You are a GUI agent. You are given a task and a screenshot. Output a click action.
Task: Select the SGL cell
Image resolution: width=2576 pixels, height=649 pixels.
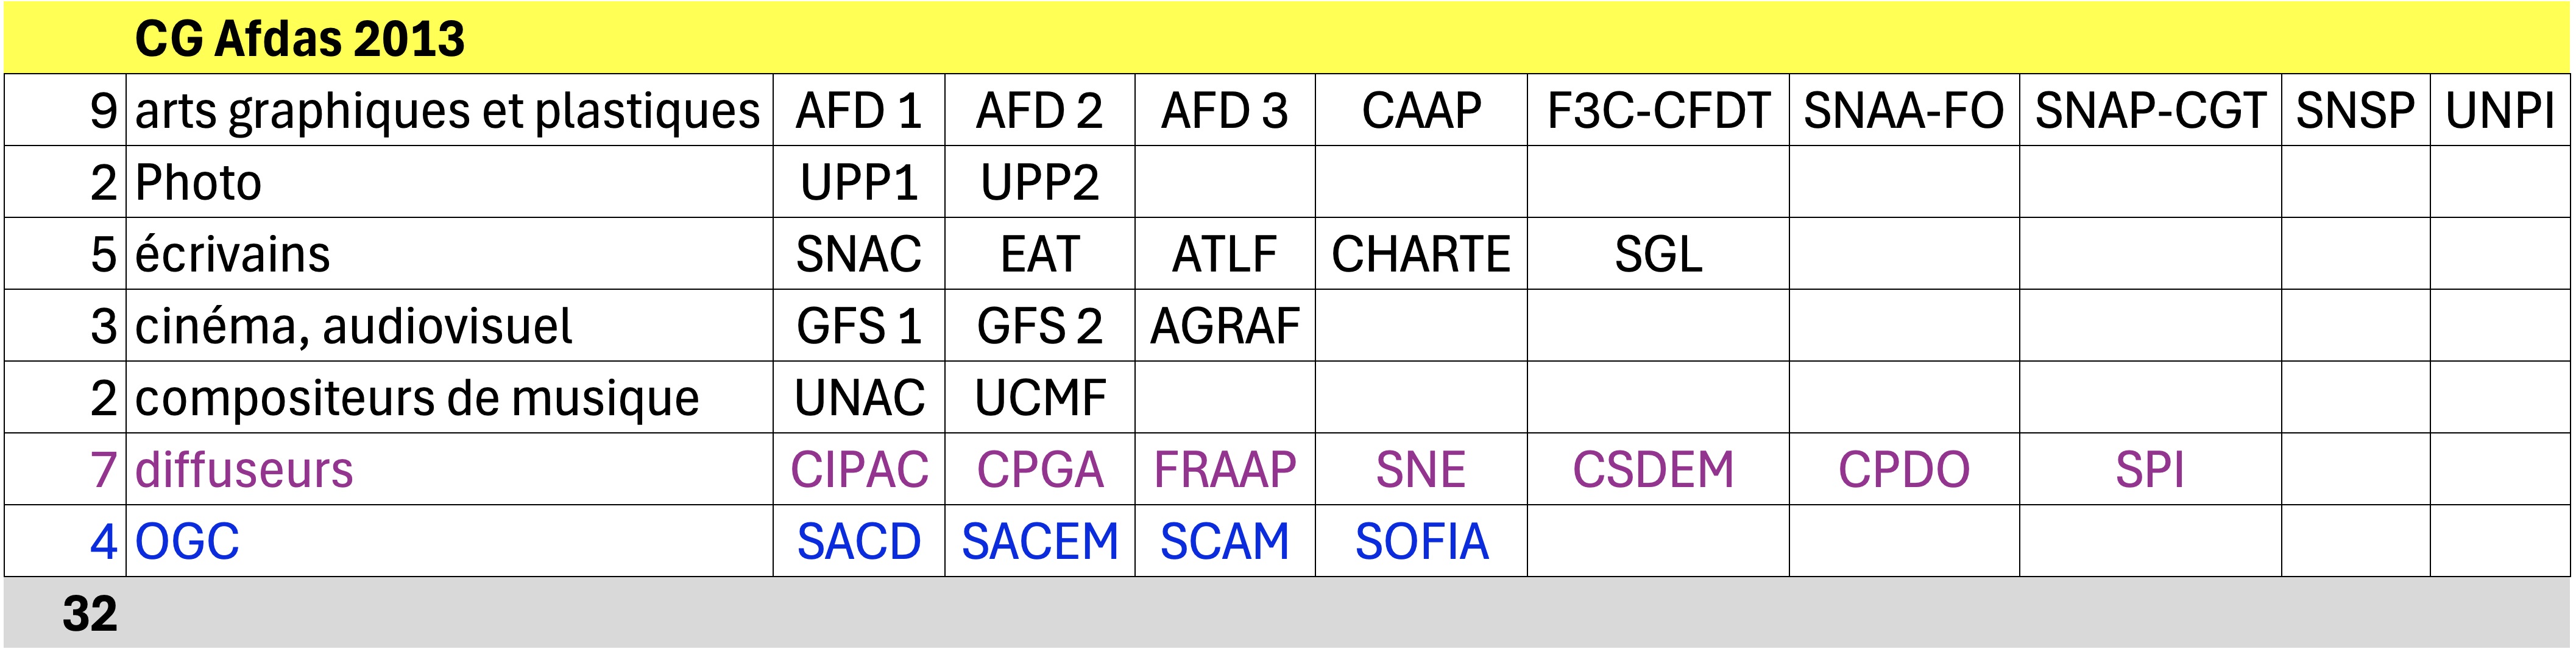1657,255
